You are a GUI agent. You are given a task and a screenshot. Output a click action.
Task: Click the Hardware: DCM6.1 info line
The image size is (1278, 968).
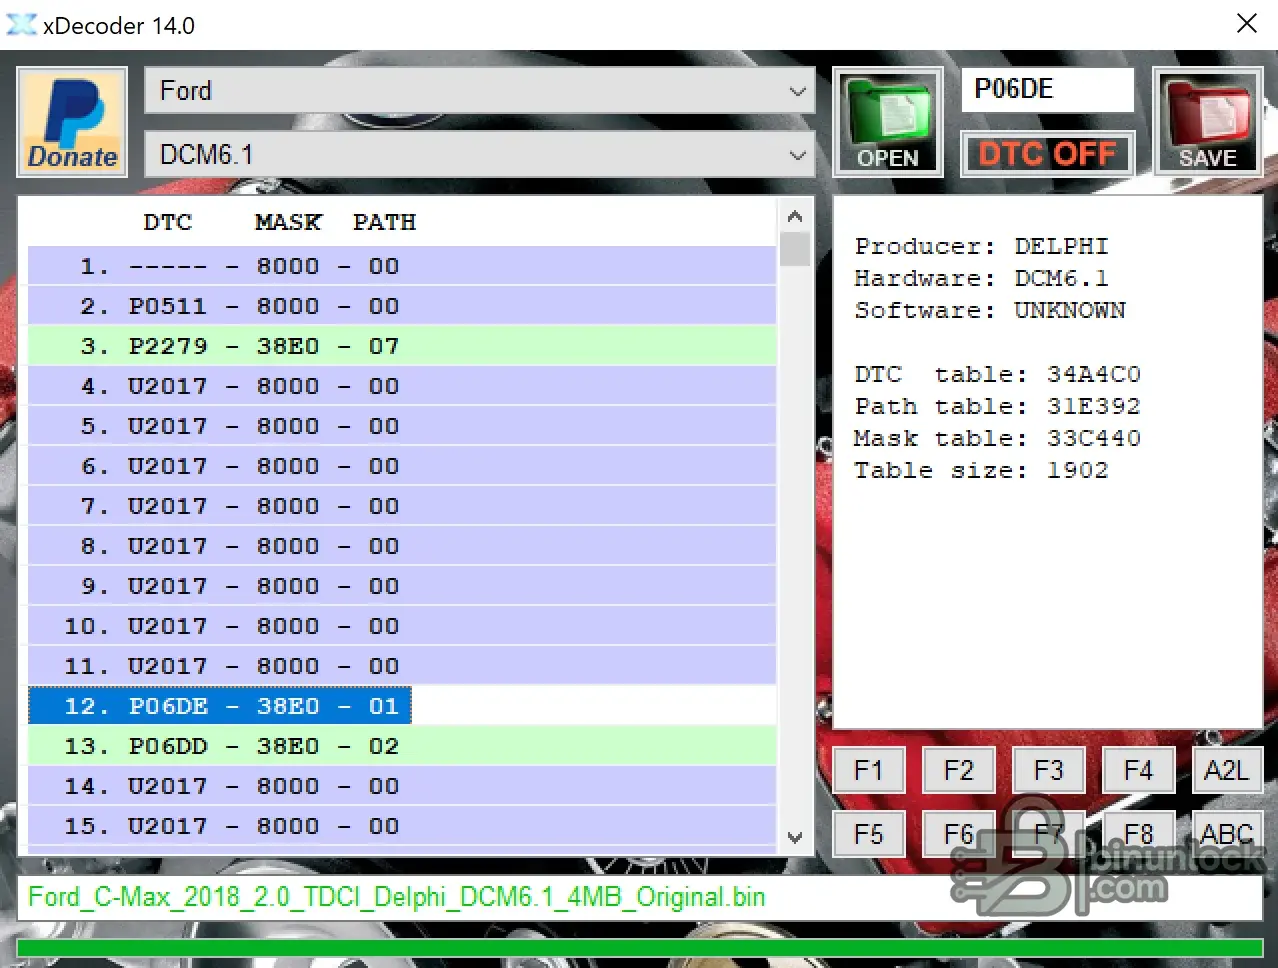pos(981,278)
